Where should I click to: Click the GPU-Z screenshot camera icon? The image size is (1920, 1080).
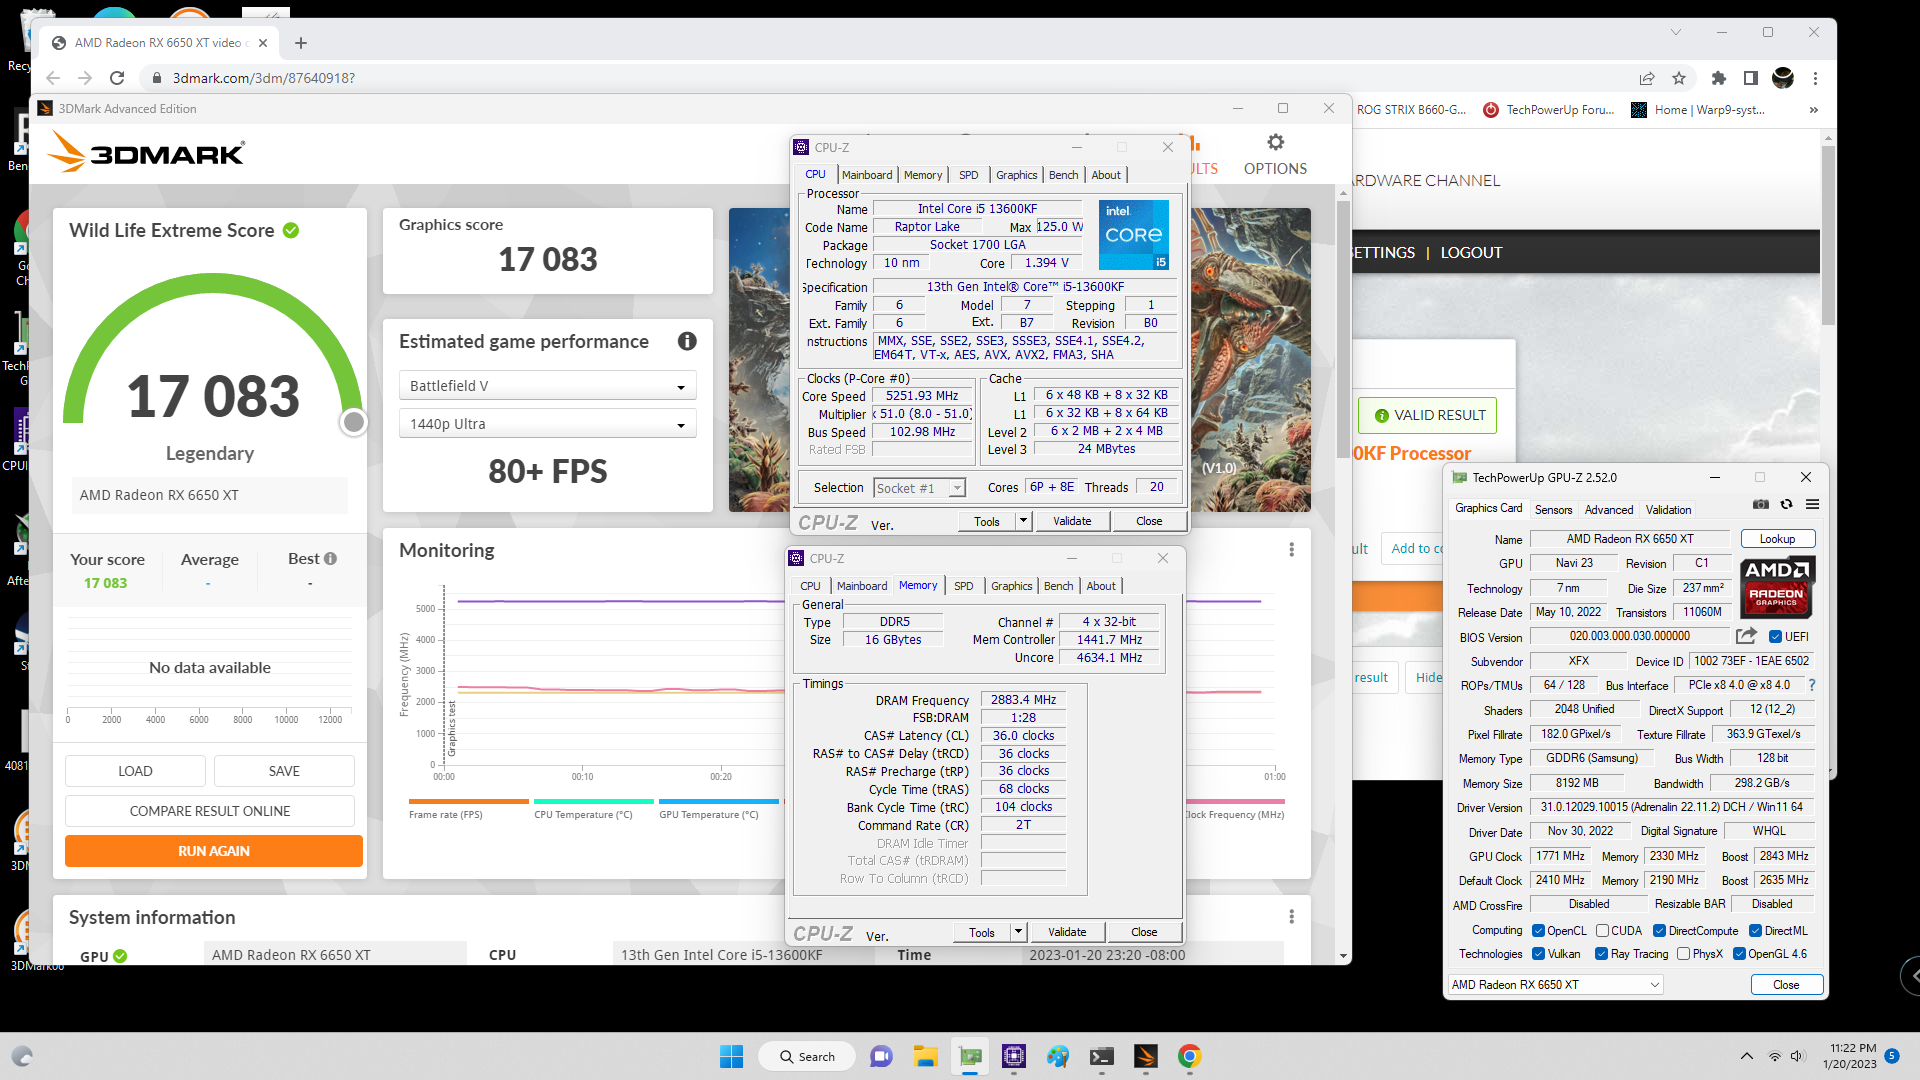1761,504
